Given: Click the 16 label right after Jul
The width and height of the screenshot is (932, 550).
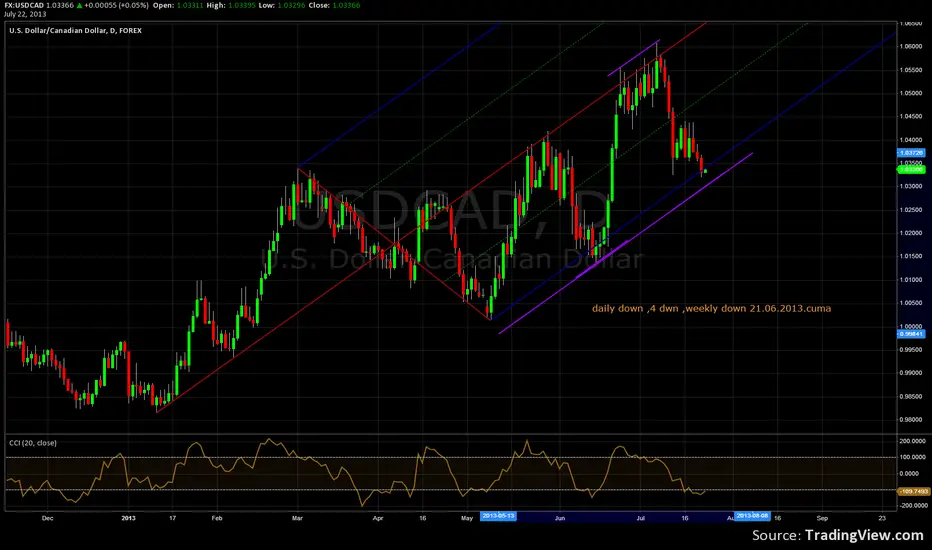Looking at the screenshot, I should pos(685,518).
